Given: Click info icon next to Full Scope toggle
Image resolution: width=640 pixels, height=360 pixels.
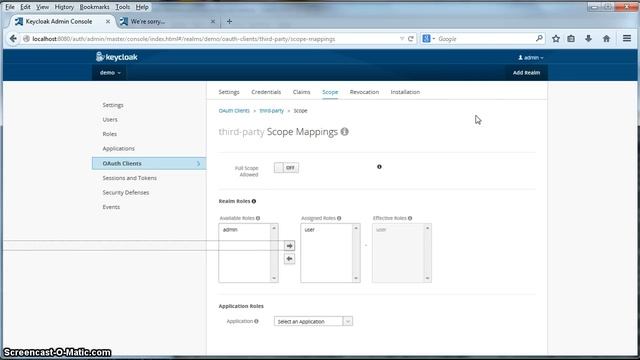Looking at the screenshot, I should (x=379, y=167).
